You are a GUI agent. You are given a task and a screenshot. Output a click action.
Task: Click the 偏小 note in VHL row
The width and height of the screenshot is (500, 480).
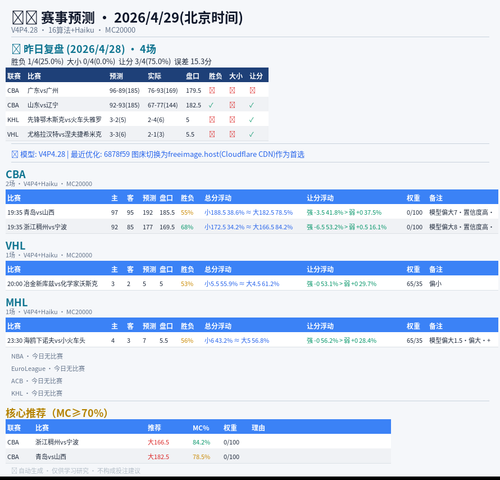pos(435,284)
